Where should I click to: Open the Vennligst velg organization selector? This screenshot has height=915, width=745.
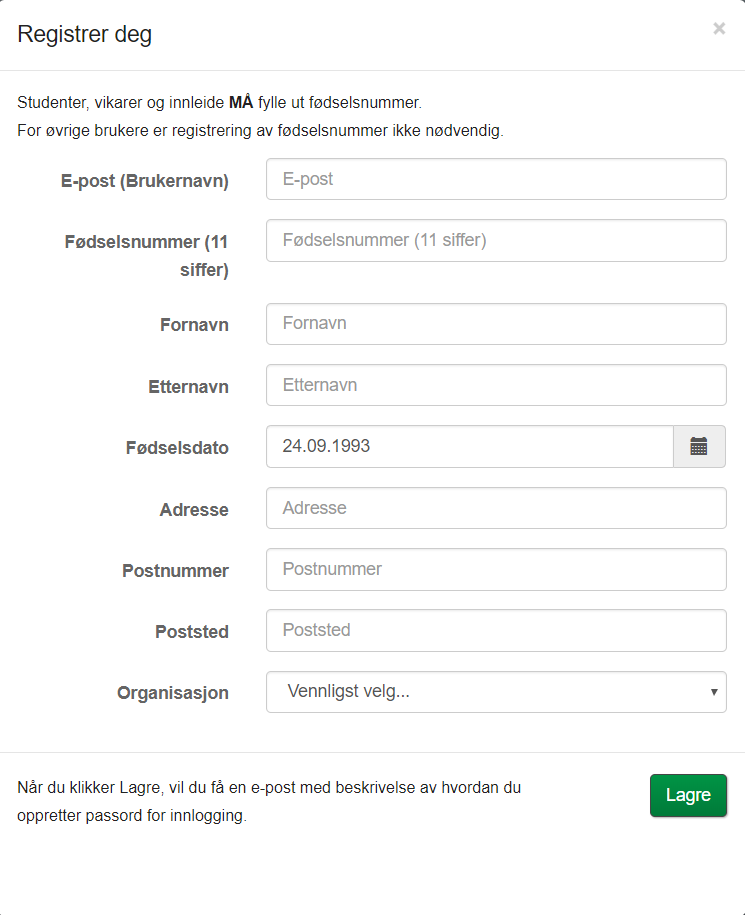(x=480, y=692)
